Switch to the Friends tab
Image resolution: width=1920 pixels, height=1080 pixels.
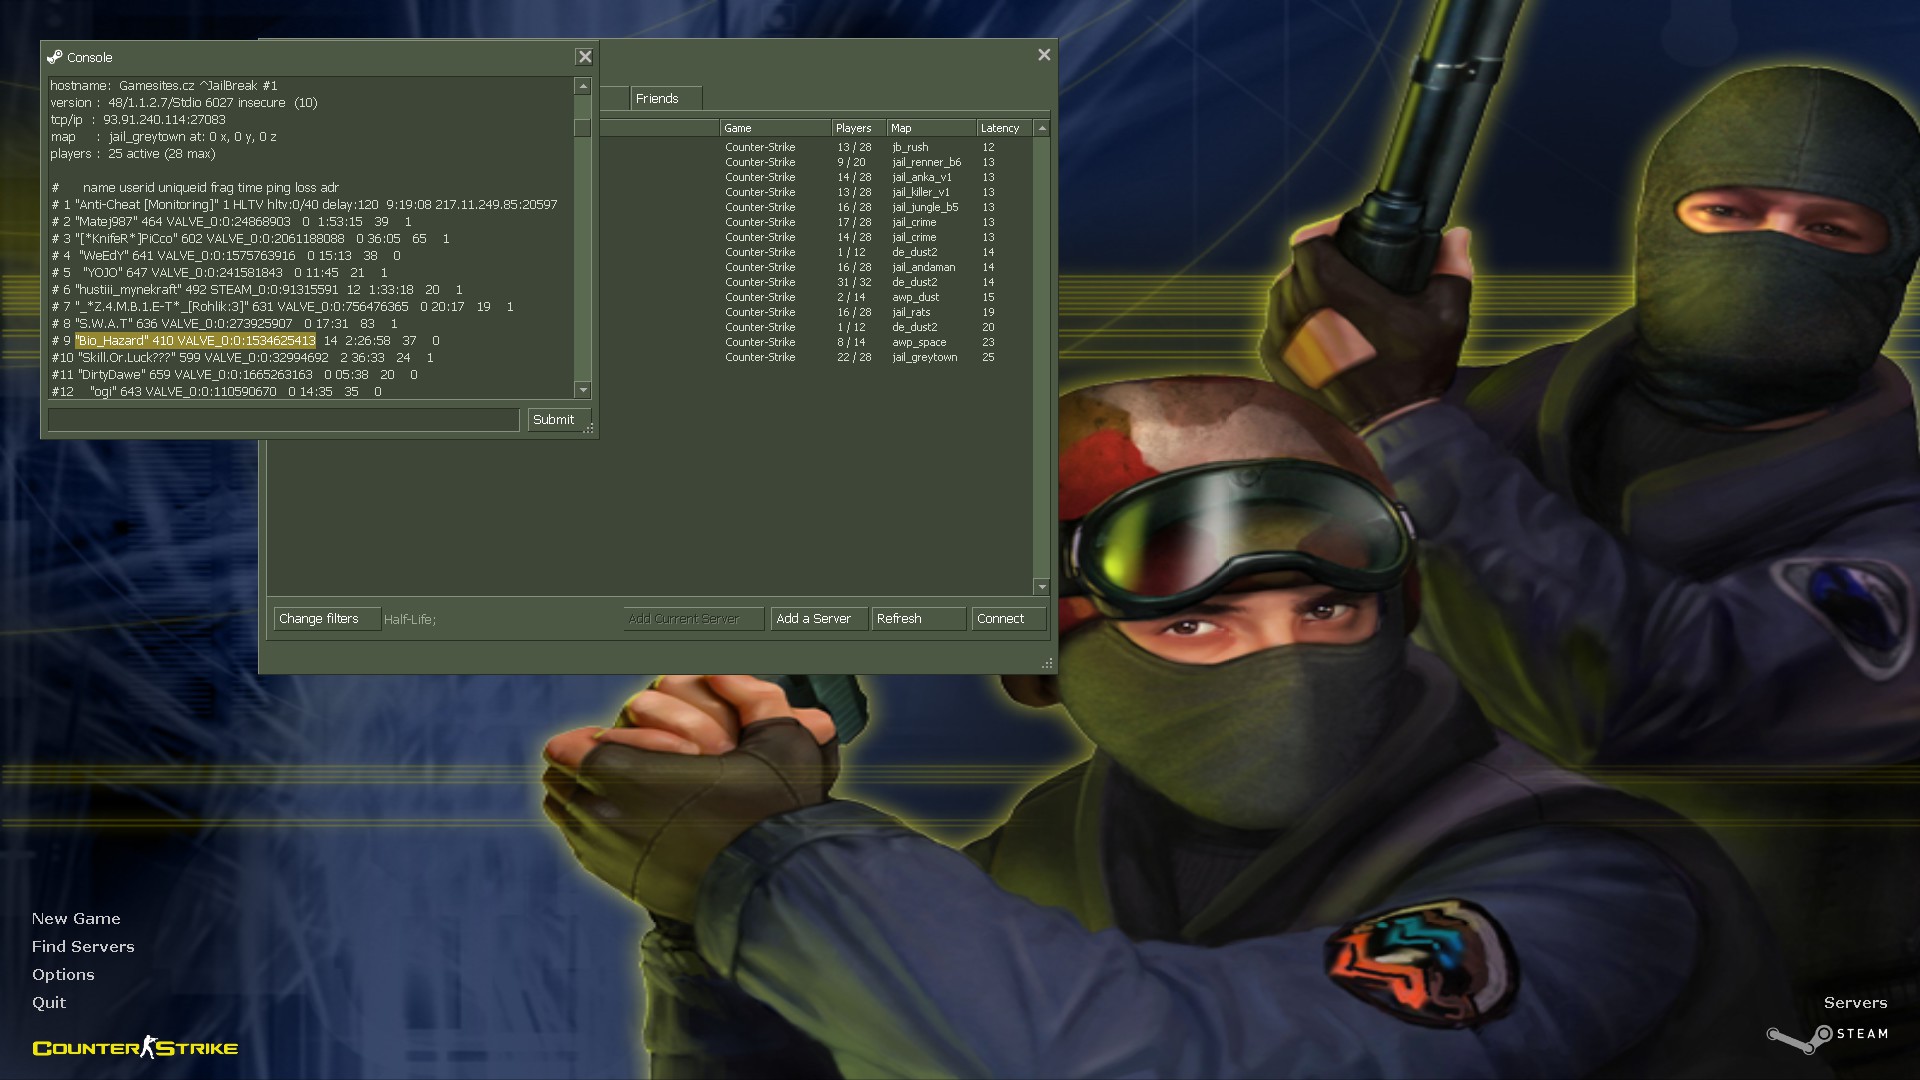tap(665, 98)
